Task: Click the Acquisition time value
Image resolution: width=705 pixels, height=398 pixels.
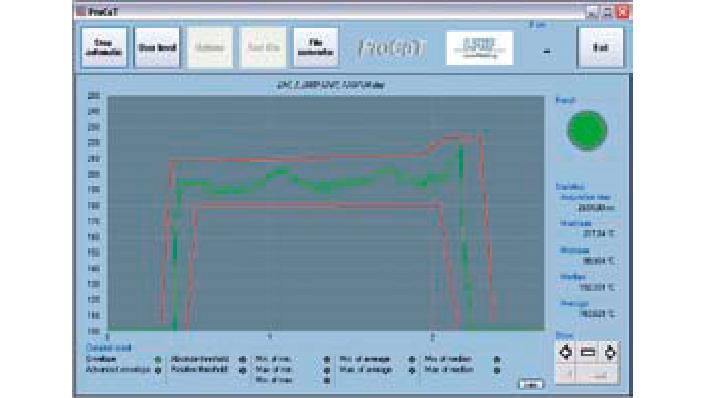Action: tap(596, 208)
